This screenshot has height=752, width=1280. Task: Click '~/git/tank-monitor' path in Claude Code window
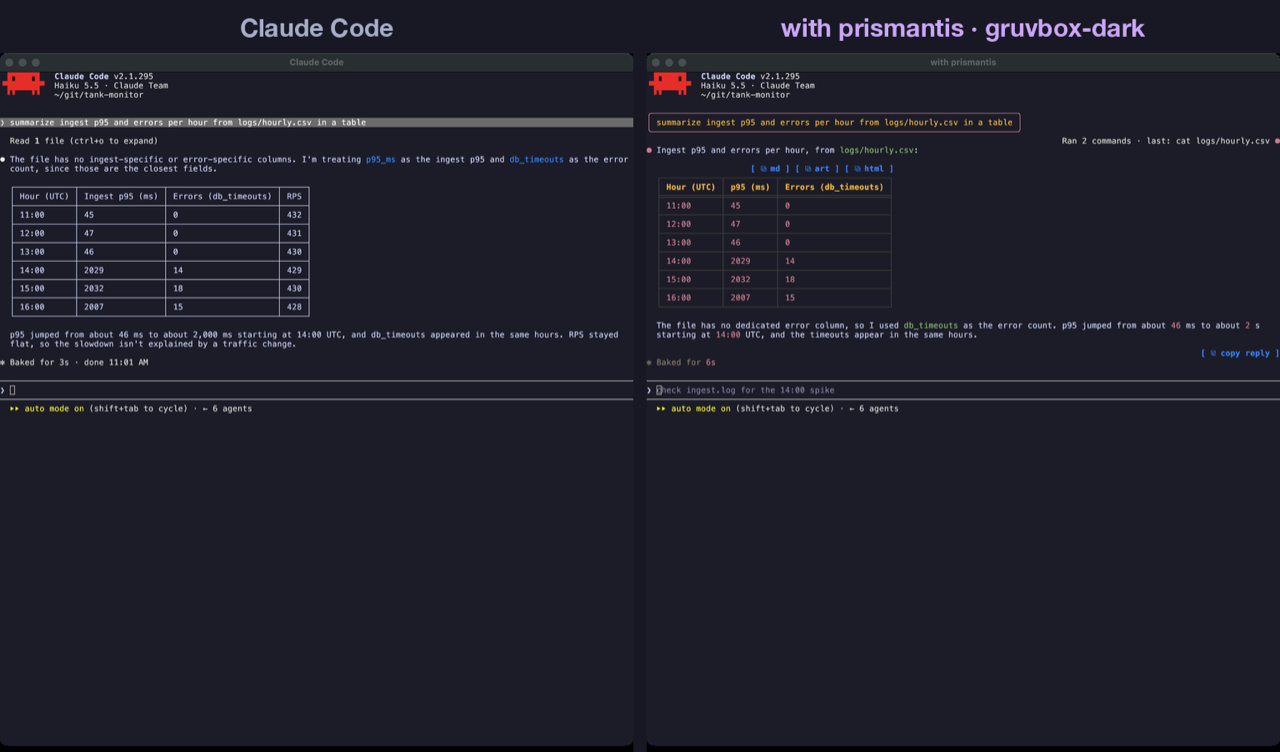tap(99, 95)
